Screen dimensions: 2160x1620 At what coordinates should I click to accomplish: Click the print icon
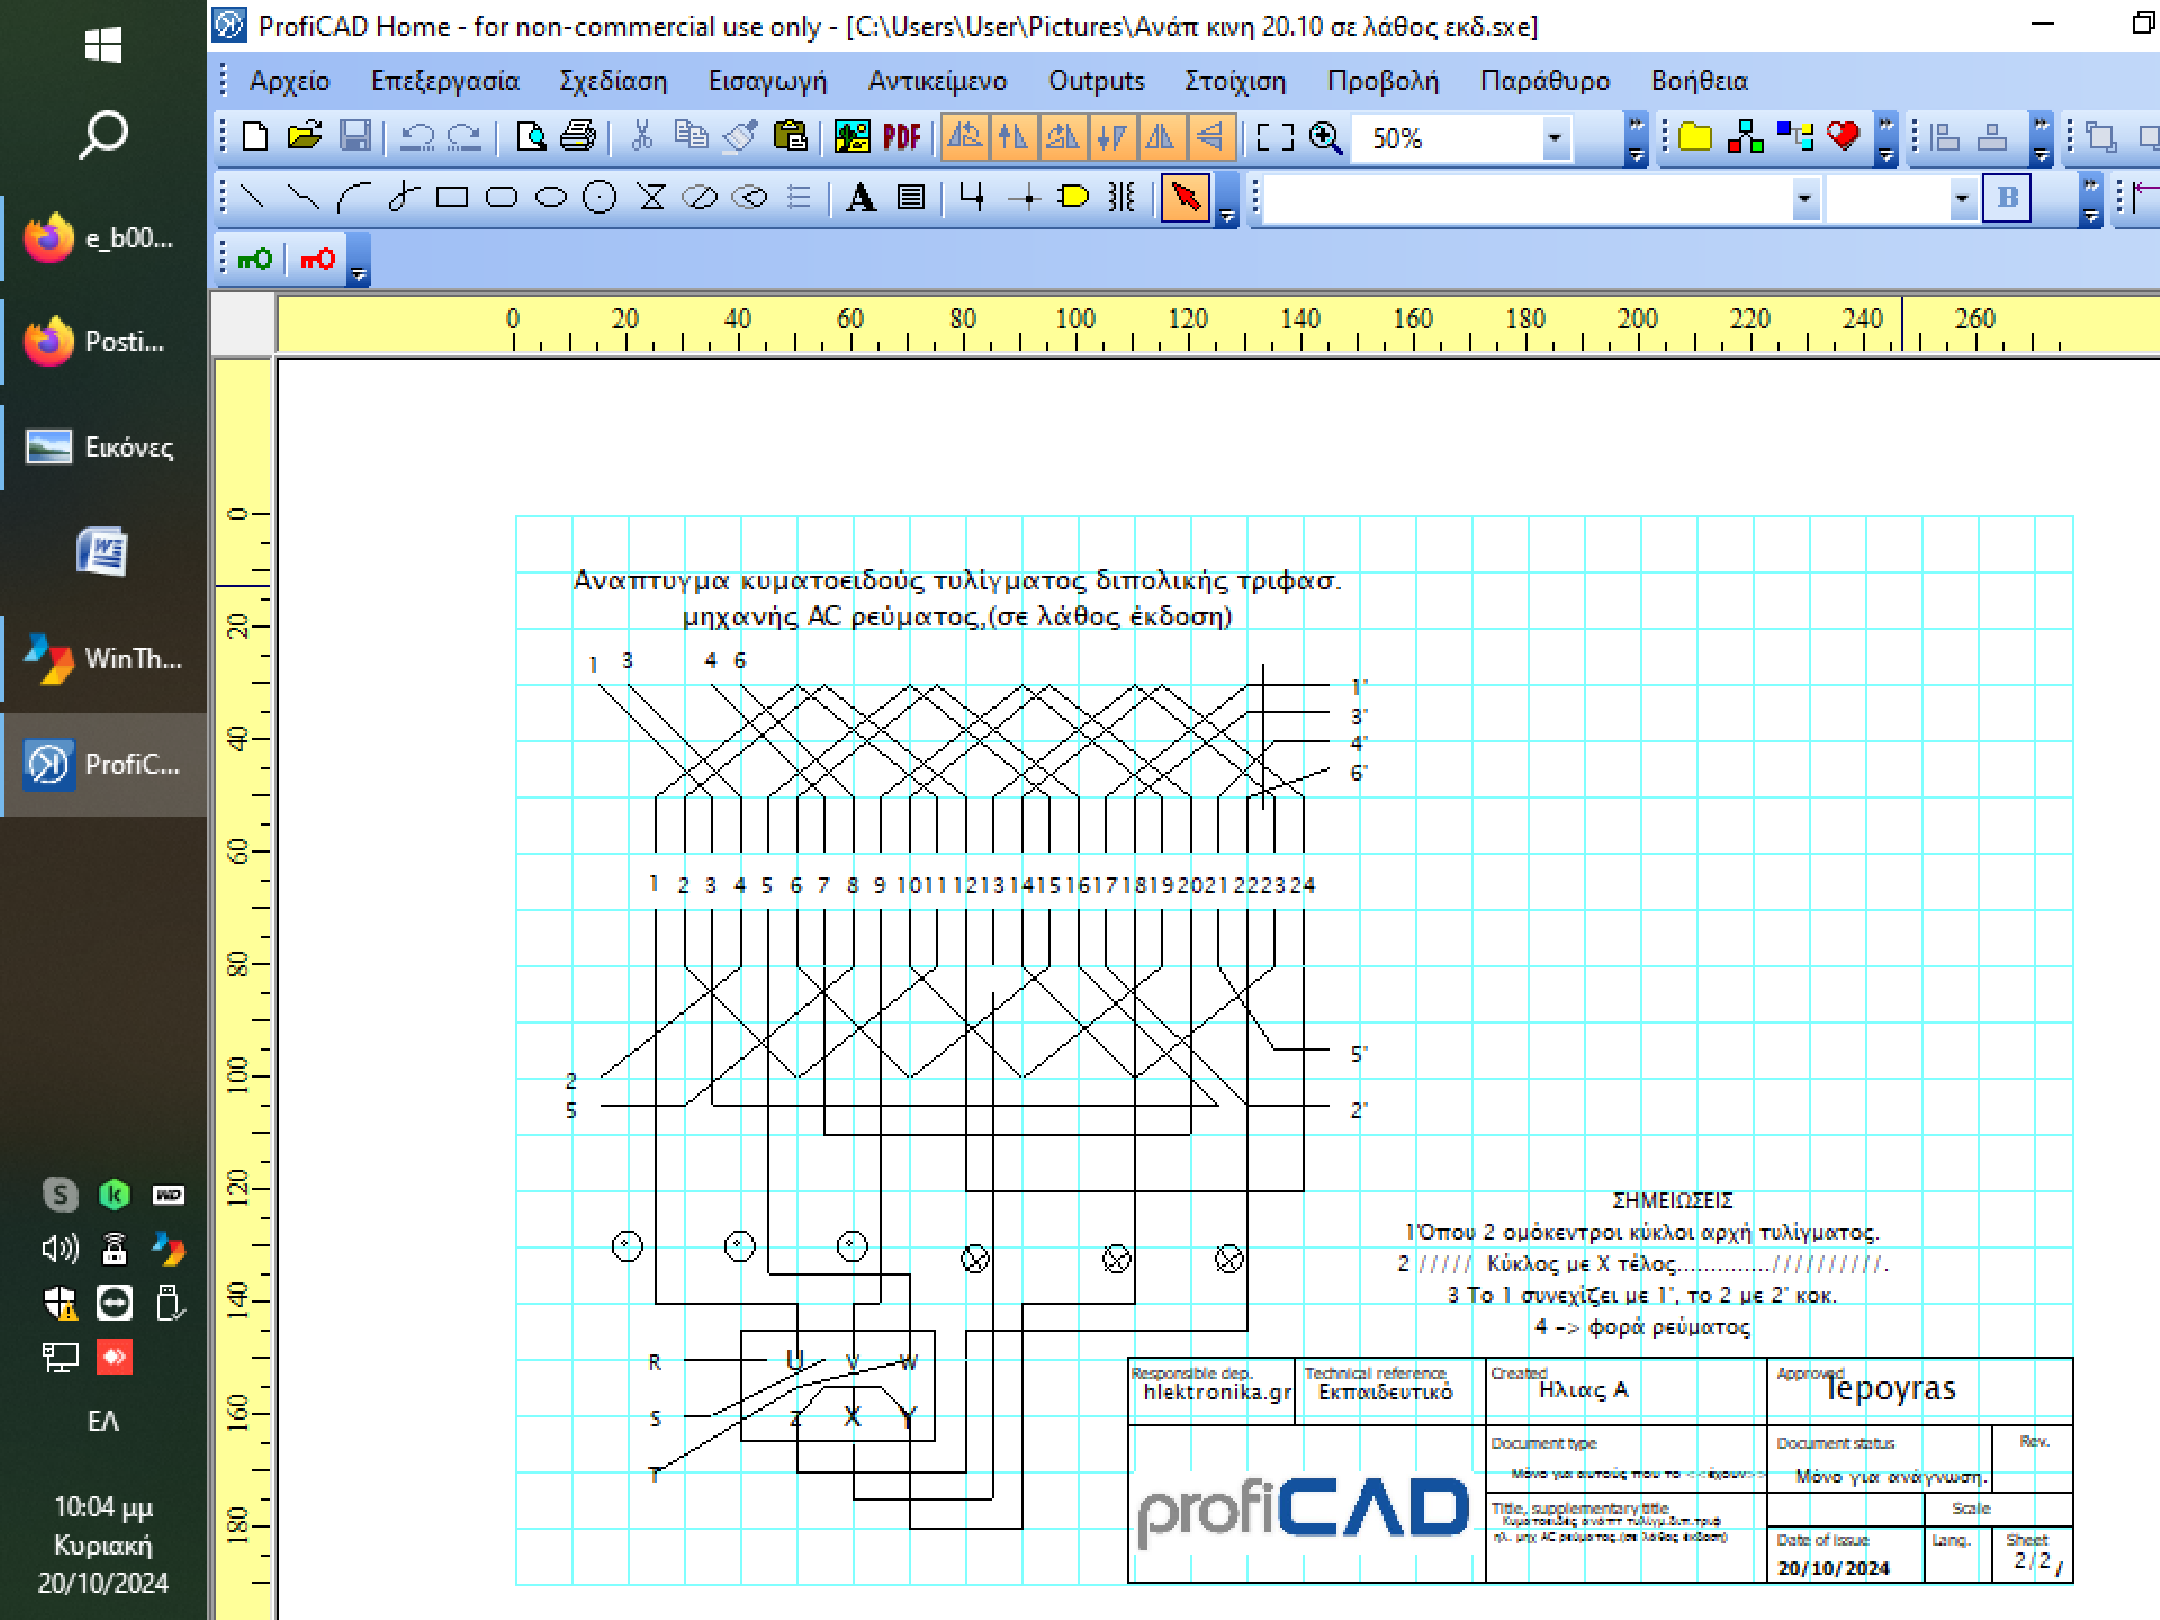click(x=578, y=137)
